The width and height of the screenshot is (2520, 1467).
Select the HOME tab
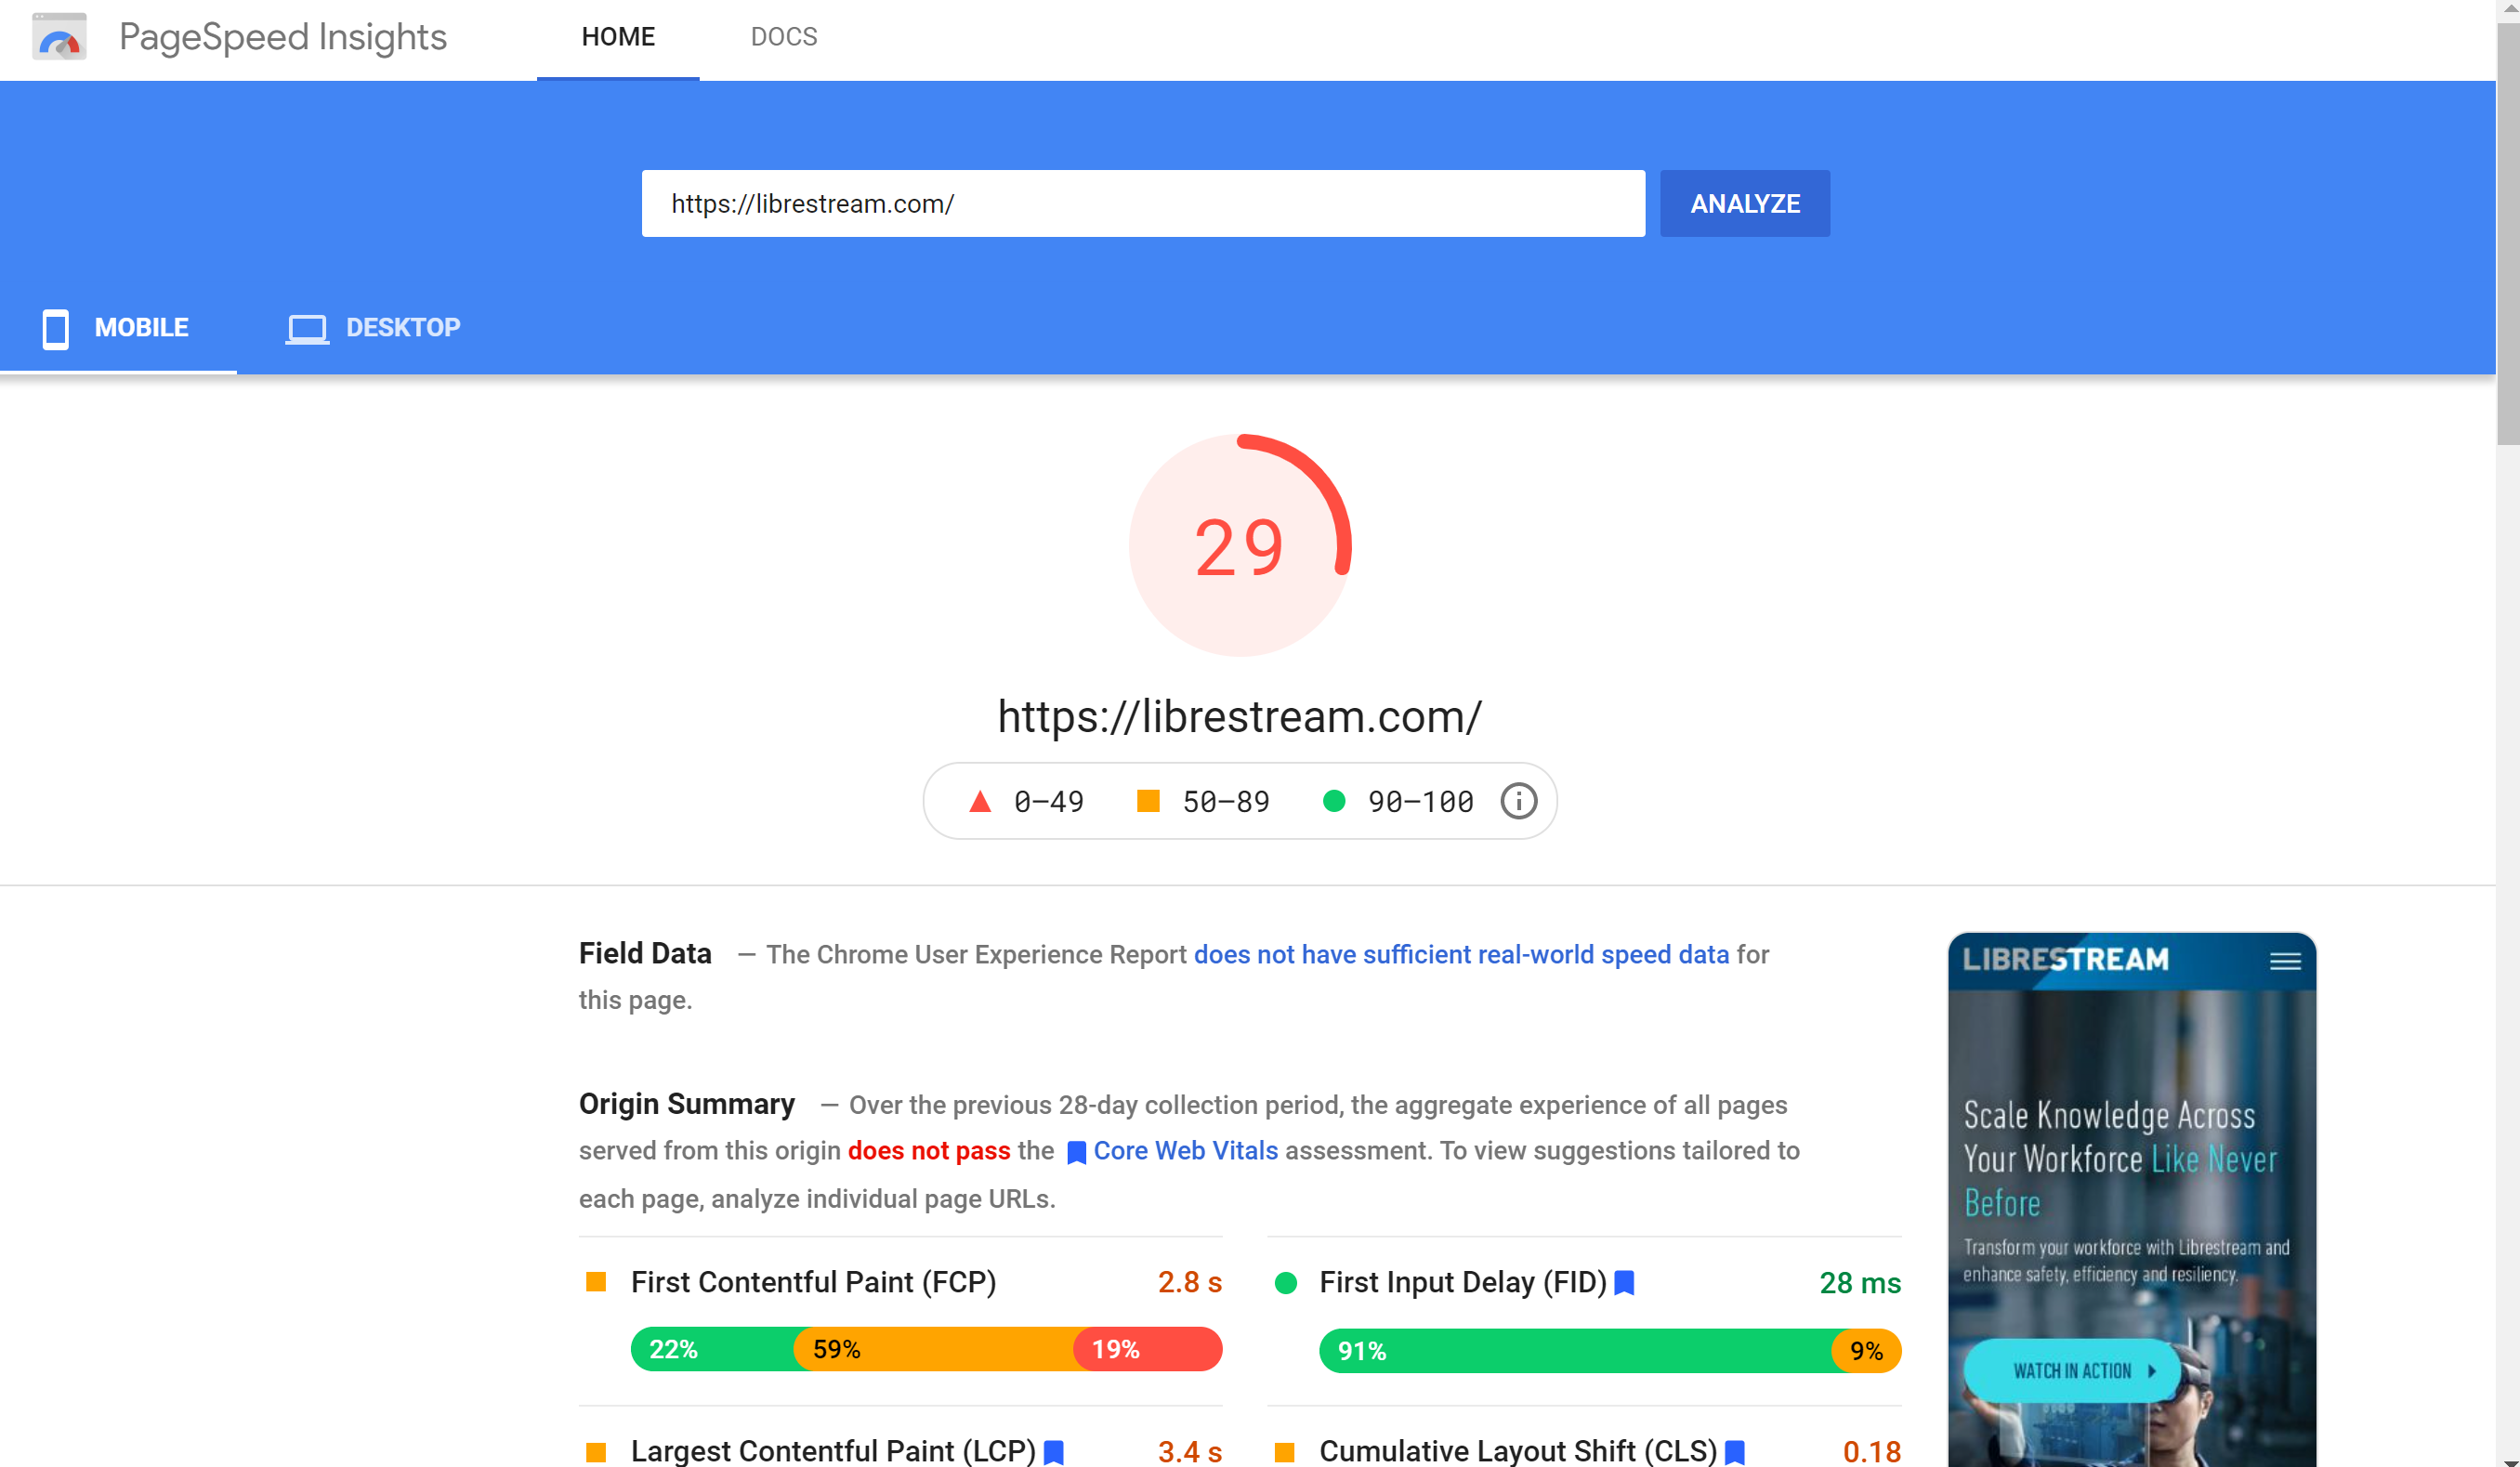(x=618, y=37)
